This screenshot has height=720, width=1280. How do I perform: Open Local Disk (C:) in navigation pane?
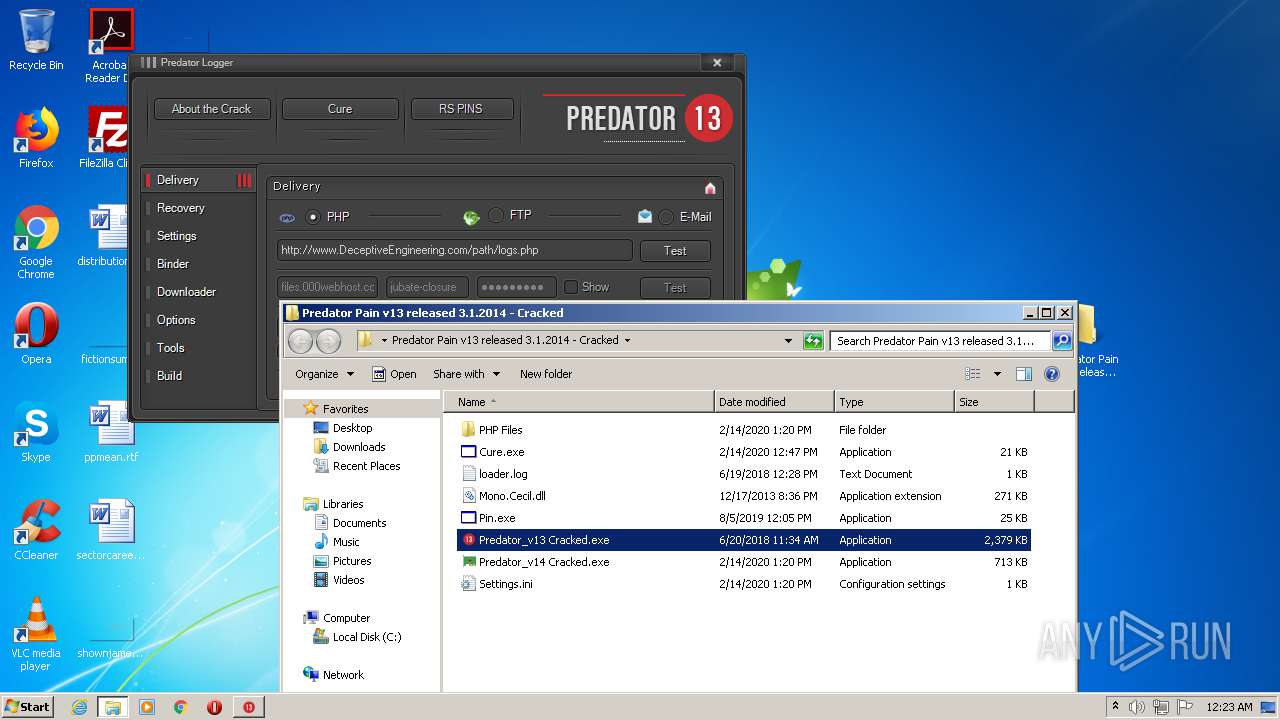coord(367,637)
